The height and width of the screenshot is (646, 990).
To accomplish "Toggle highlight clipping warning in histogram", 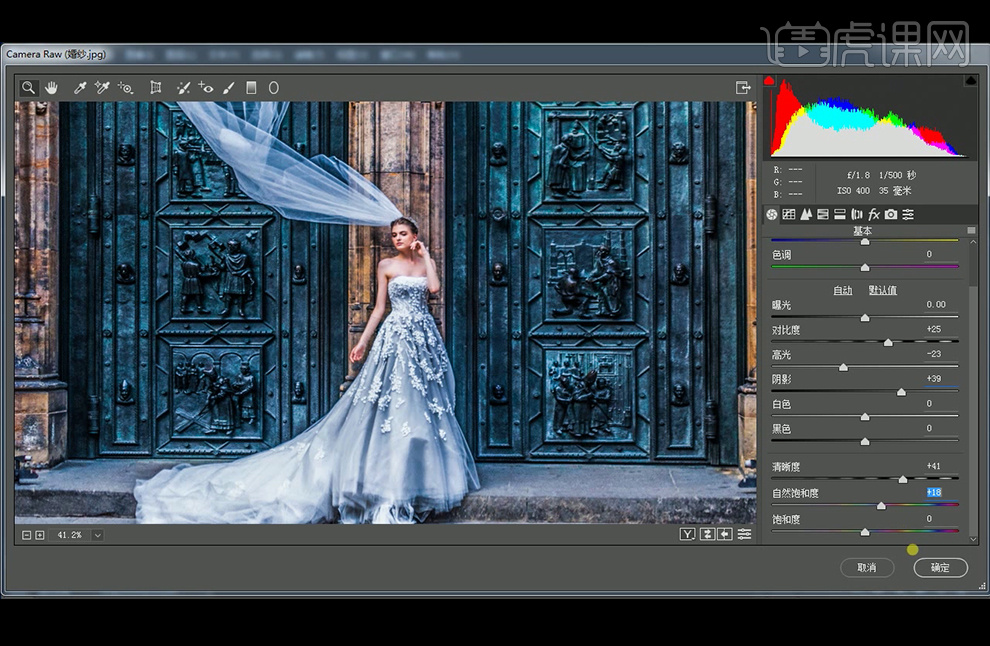I will click(x=970, y=80).
